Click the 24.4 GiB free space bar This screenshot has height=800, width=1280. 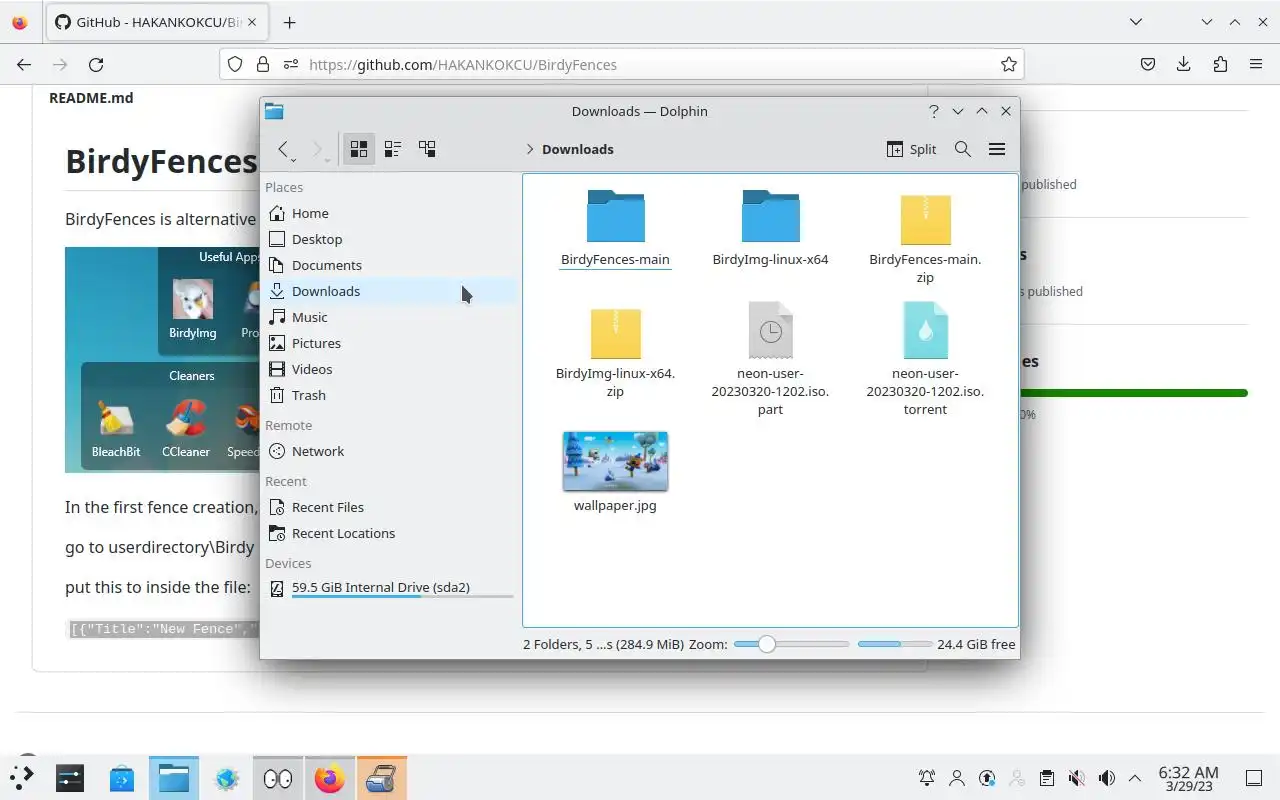click(894, 644)
